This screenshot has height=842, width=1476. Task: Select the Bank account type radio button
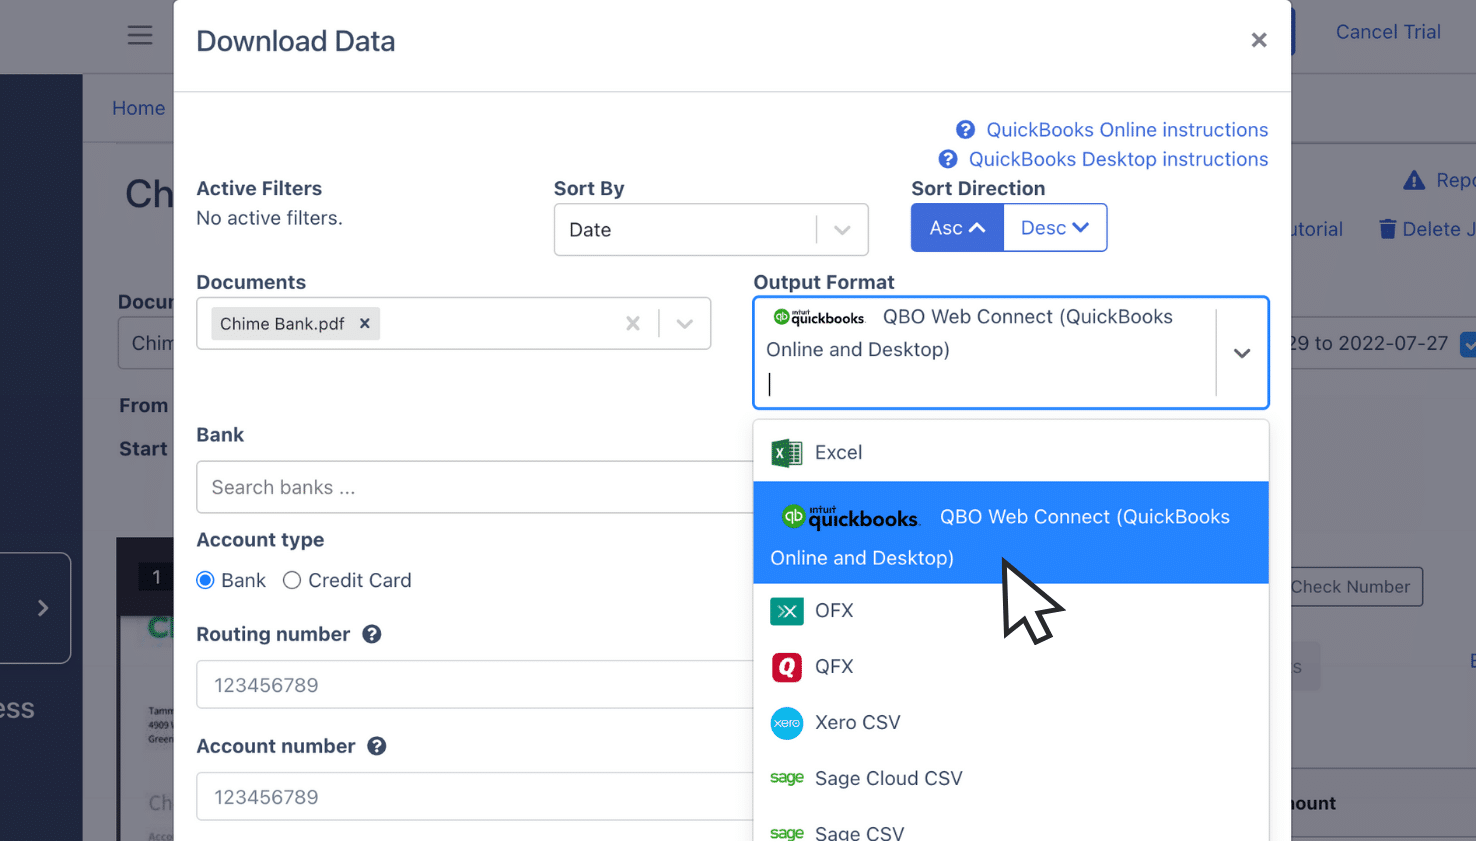point(205,580)
